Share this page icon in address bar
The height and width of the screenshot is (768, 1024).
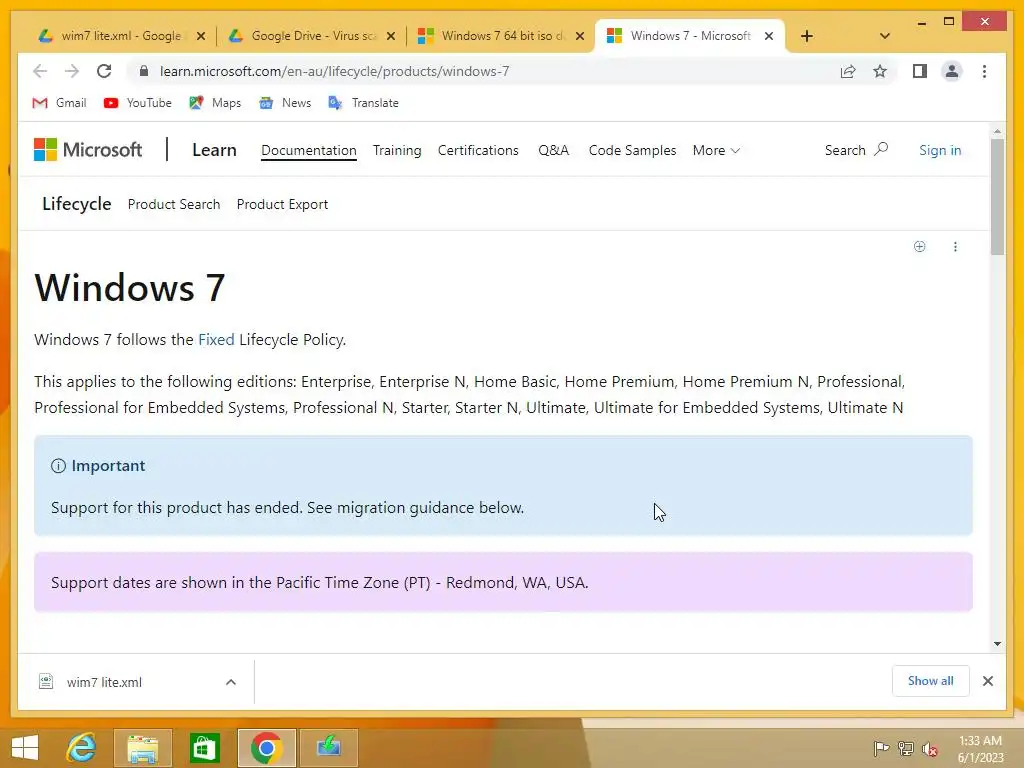click(x=848, y=71)
